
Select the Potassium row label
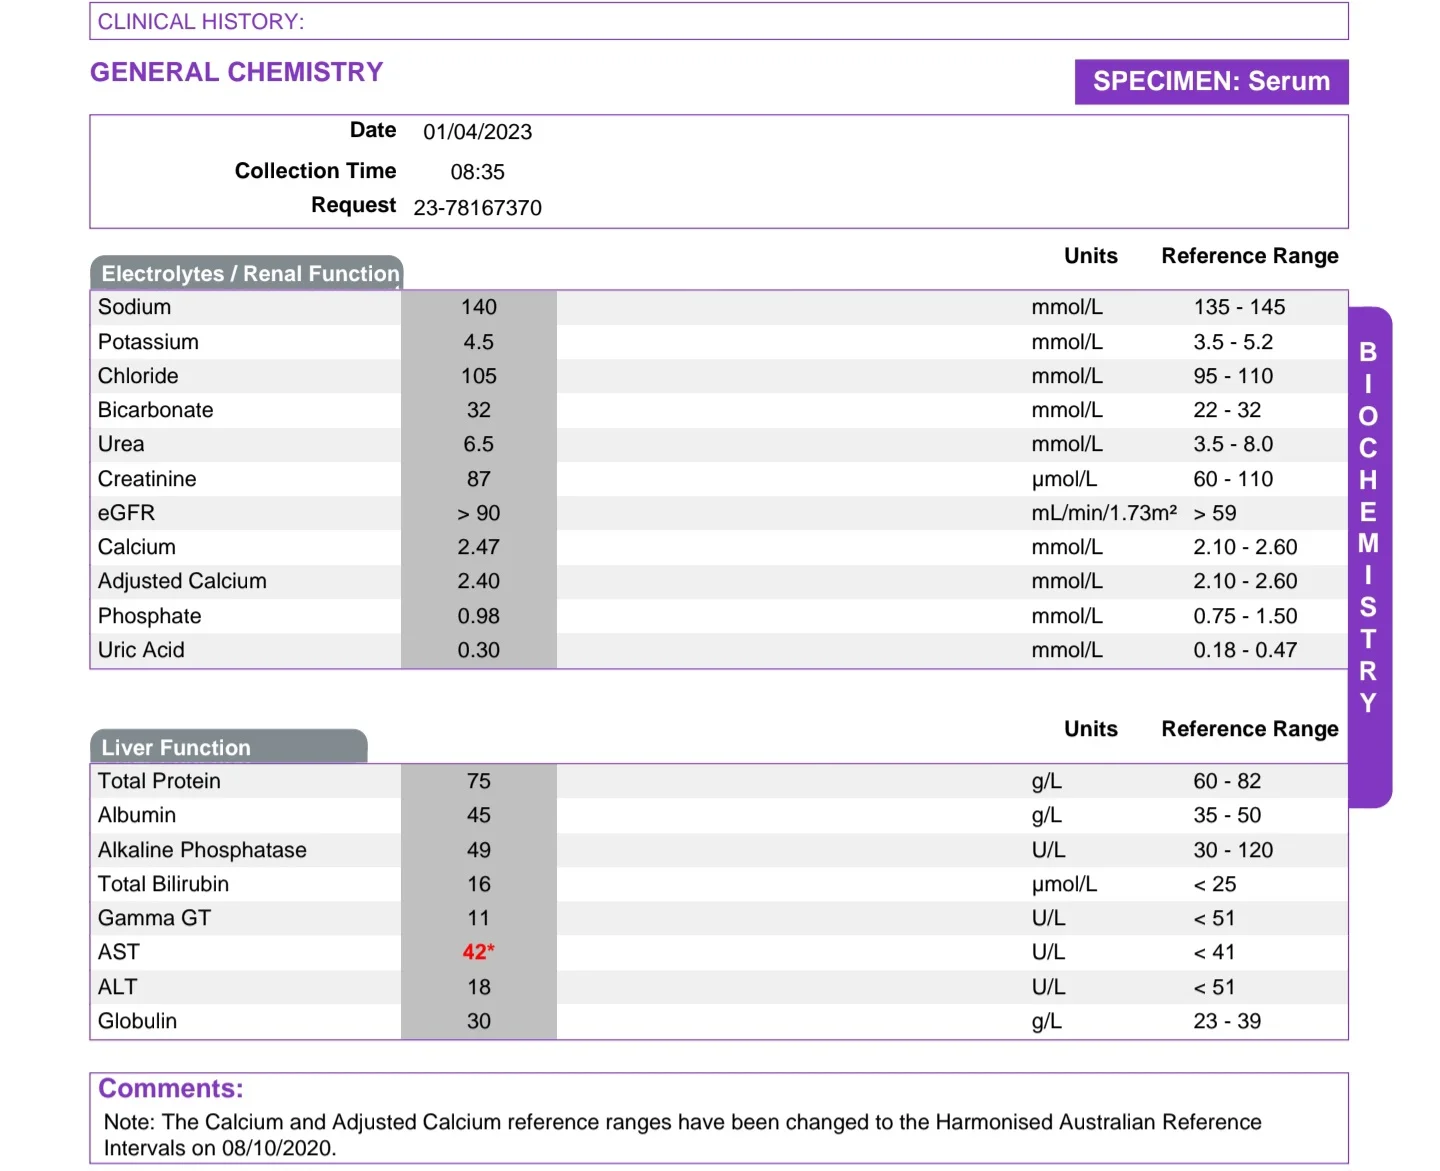[148, 342]
